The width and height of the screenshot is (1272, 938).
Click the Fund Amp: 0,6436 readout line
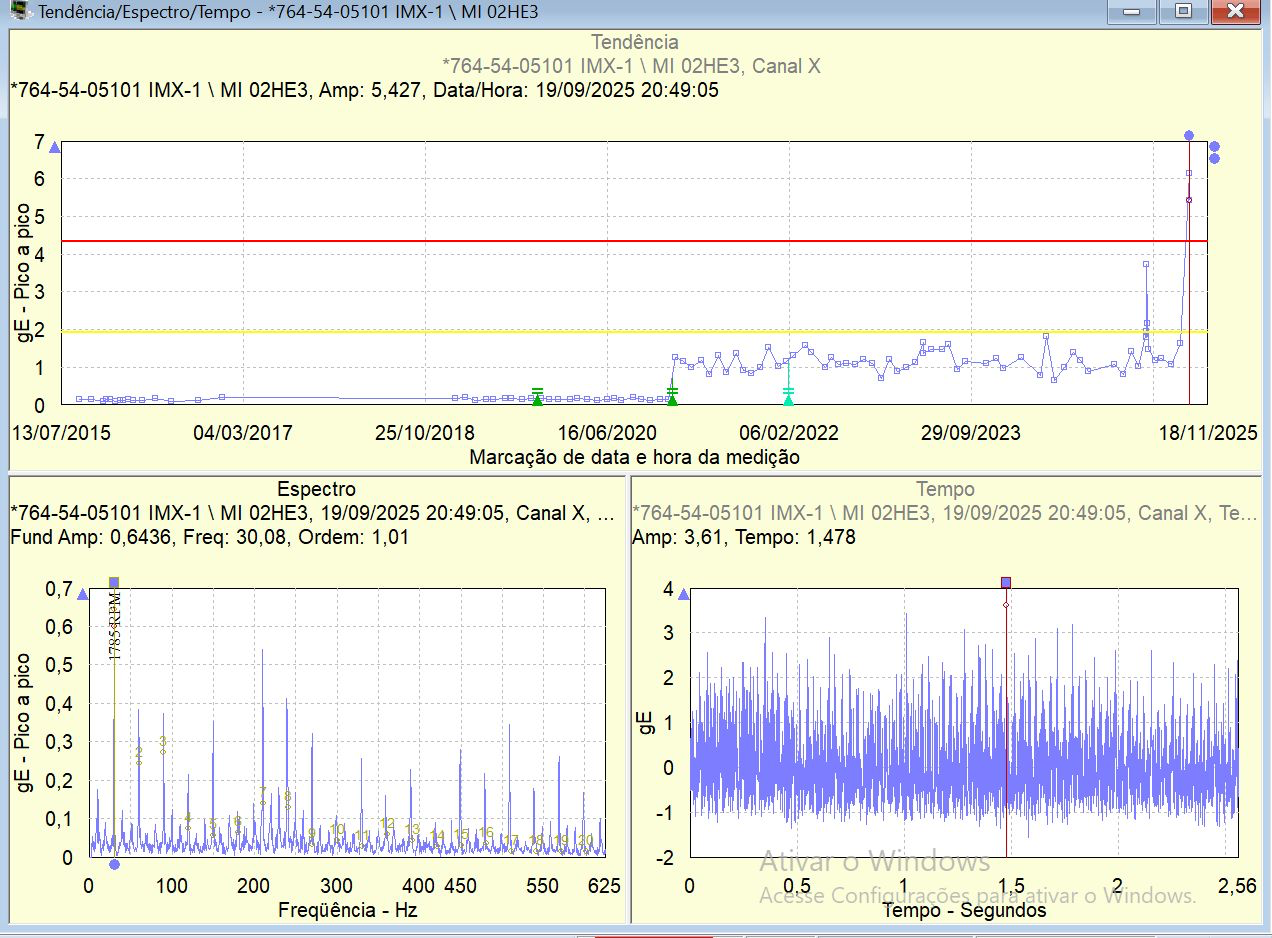(210, 537)
